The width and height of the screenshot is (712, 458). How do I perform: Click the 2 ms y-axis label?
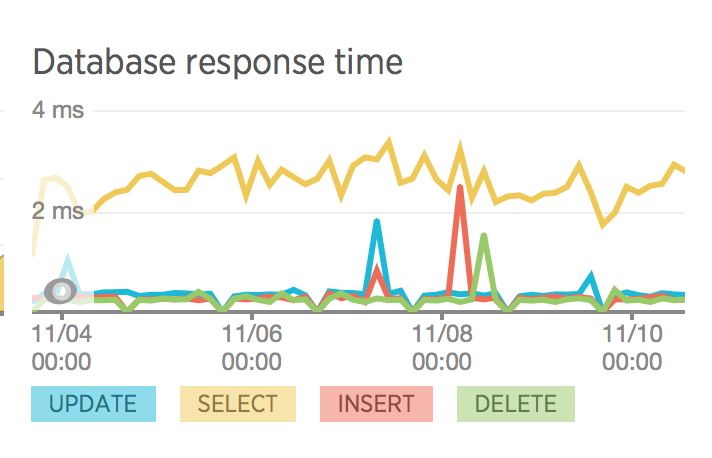[58, 211]
